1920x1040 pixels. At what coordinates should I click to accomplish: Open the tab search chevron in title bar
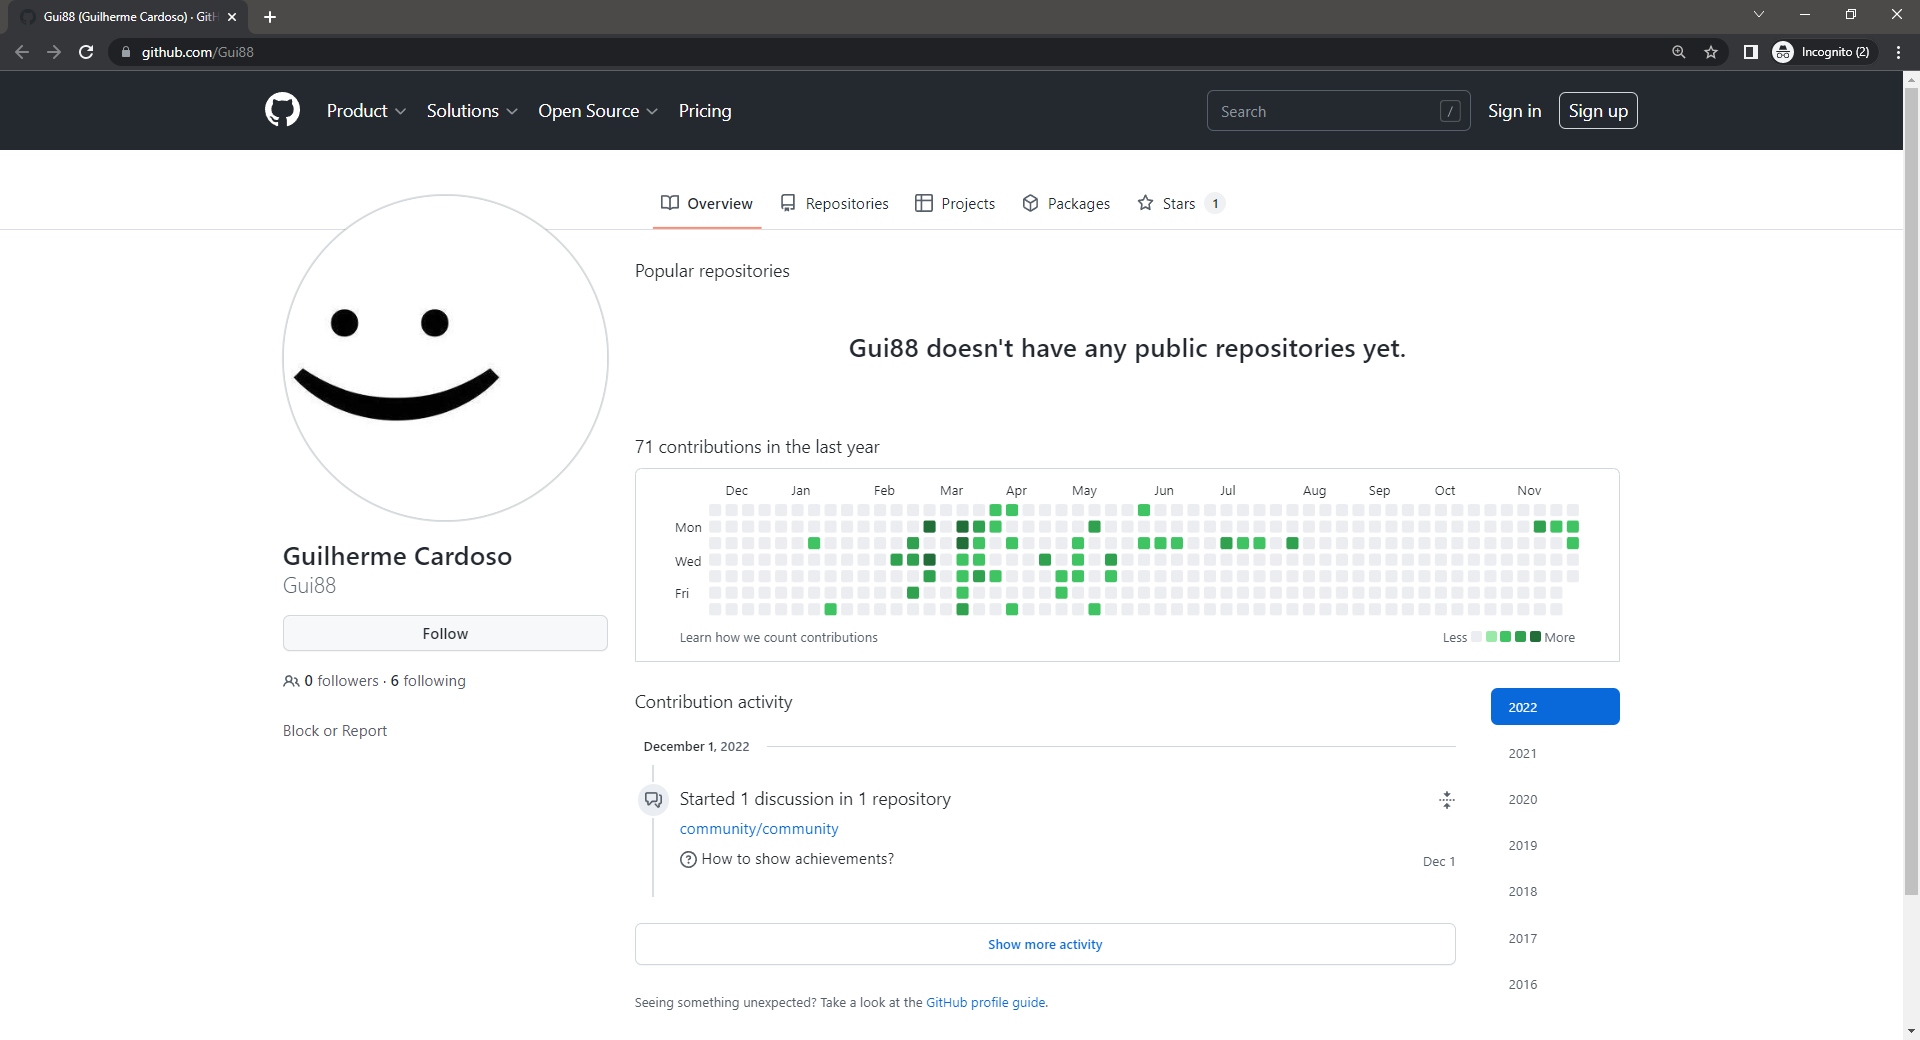tap(1759, 14)
